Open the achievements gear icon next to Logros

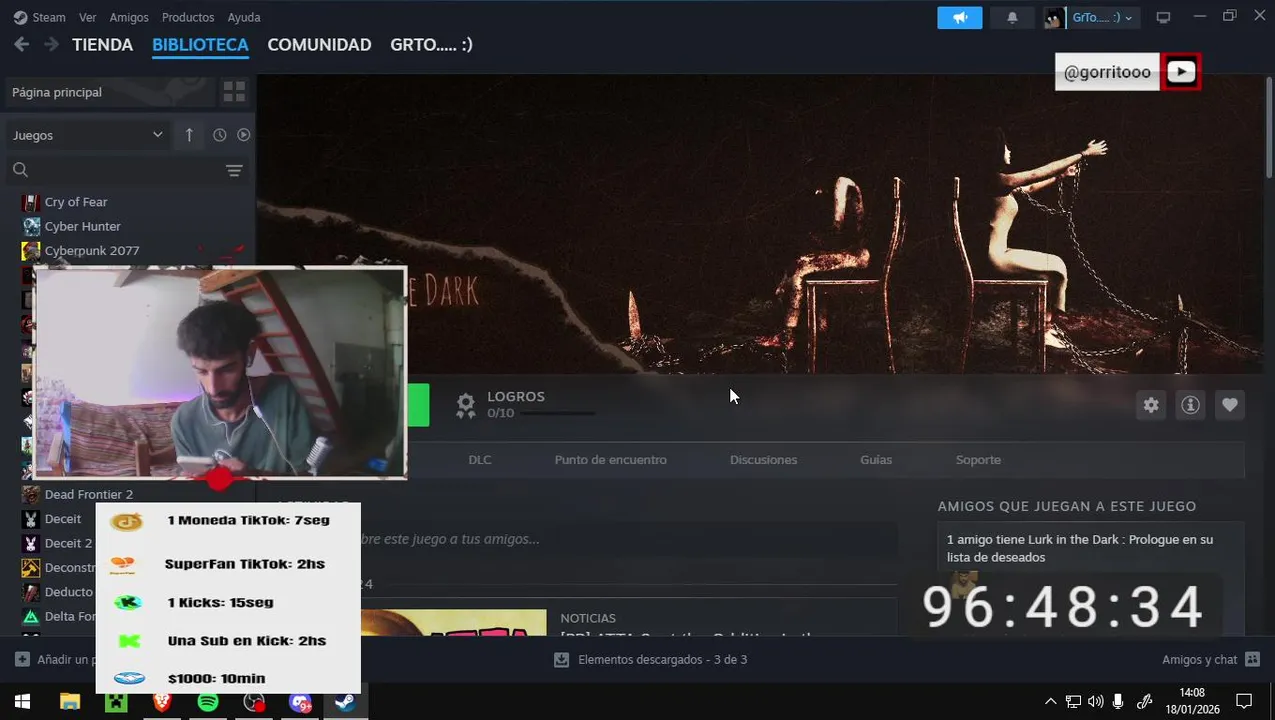click(x=465, y=405)
